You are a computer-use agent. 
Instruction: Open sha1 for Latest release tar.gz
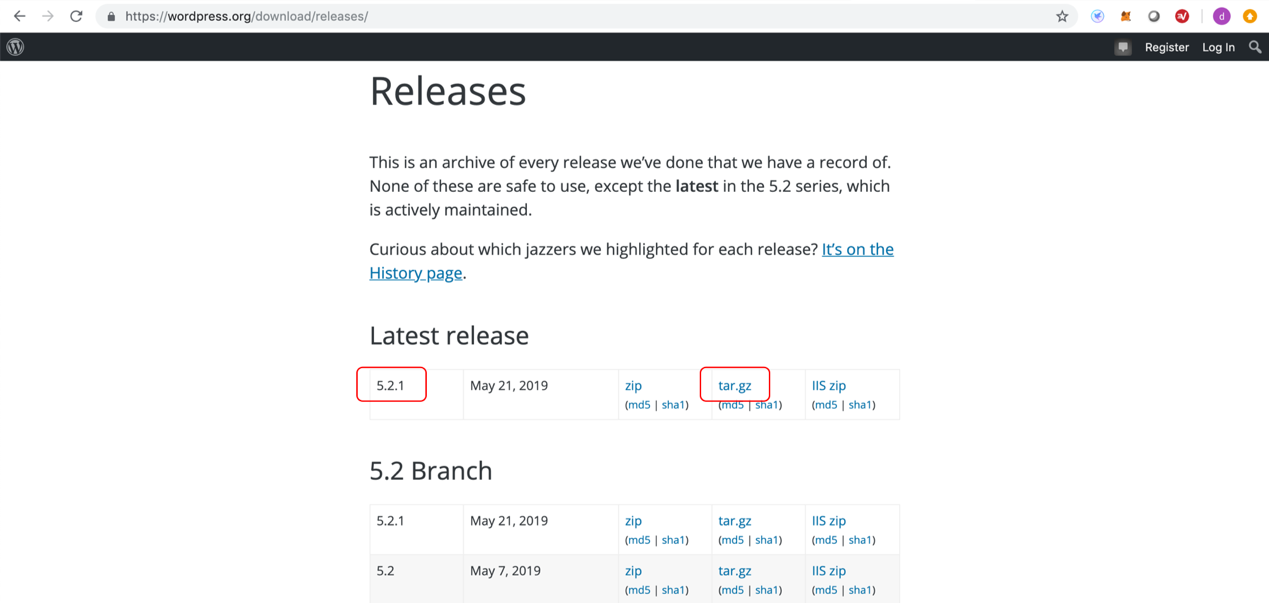(767, 405)
